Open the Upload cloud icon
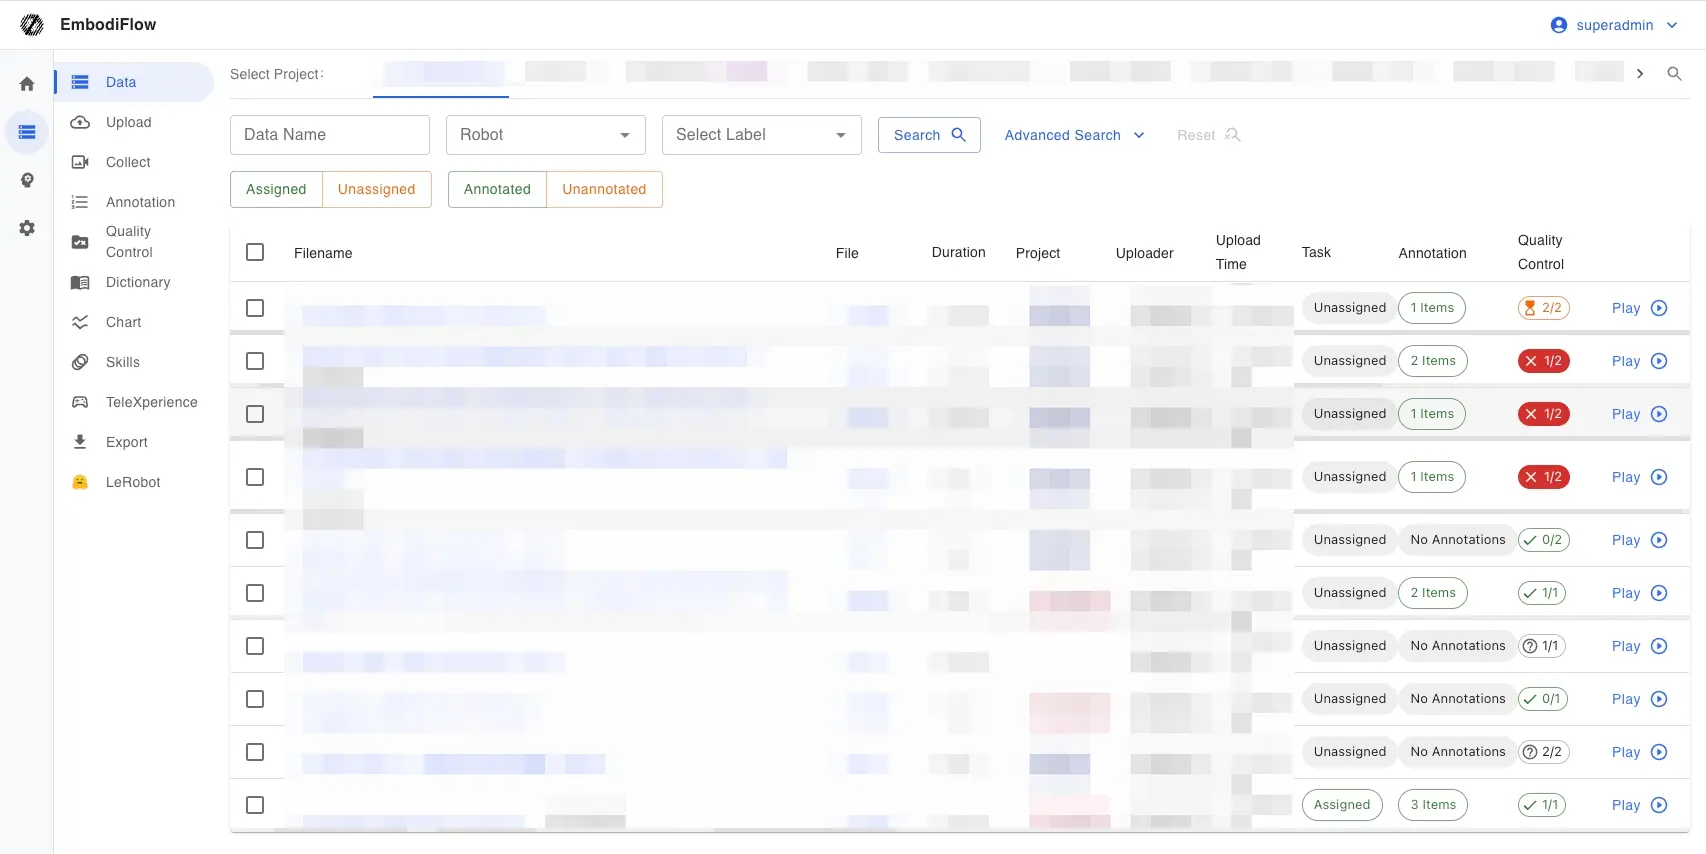This screenshot has width=1706, height=854. 80,122
